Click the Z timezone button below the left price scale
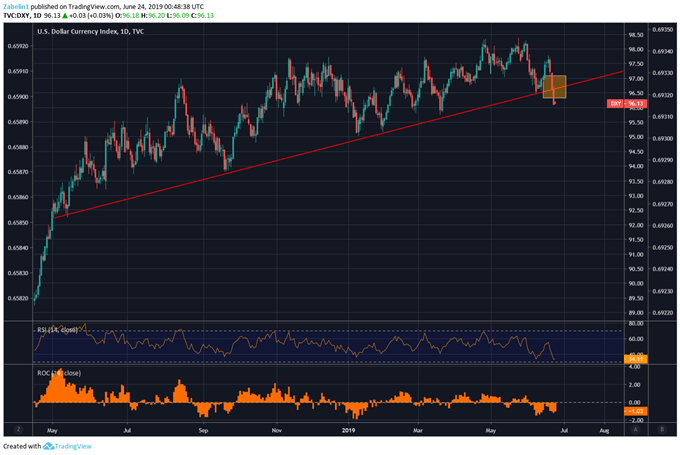Viewport: 680px width, 455px height. pyautogui.click(x=18, y=429)
